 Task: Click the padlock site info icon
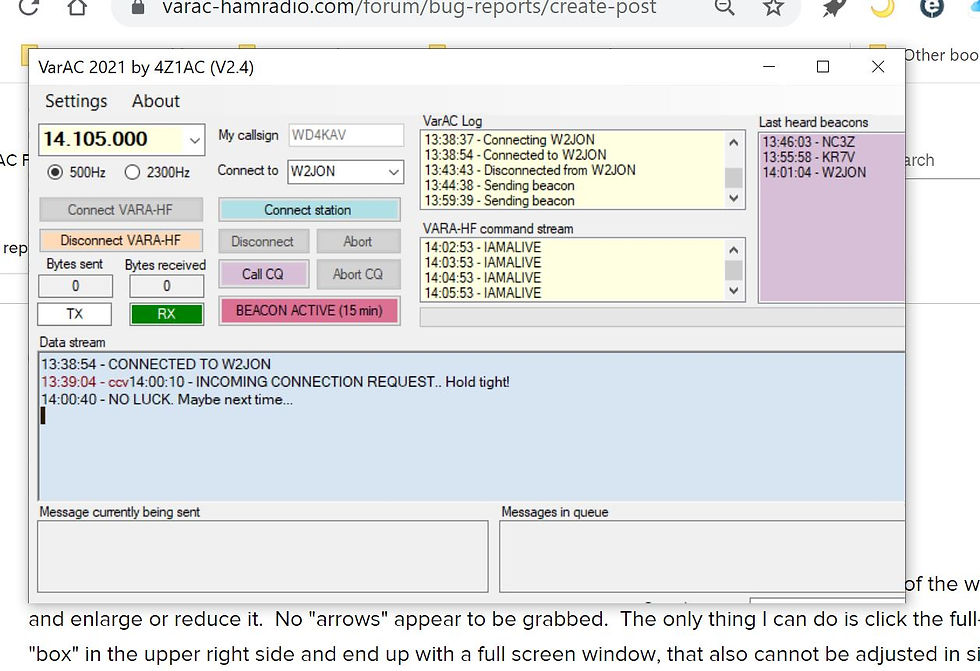point(137,7)
